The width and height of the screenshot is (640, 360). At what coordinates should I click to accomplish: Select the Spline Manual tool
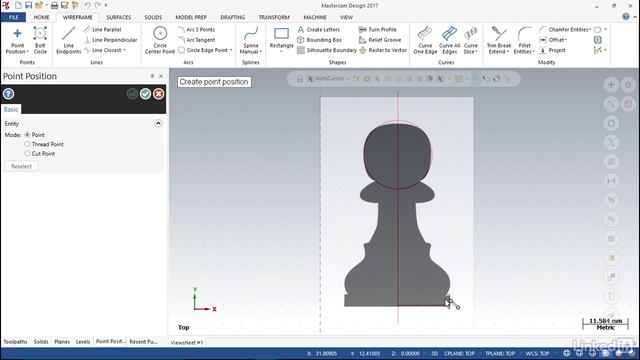point(251,41)
